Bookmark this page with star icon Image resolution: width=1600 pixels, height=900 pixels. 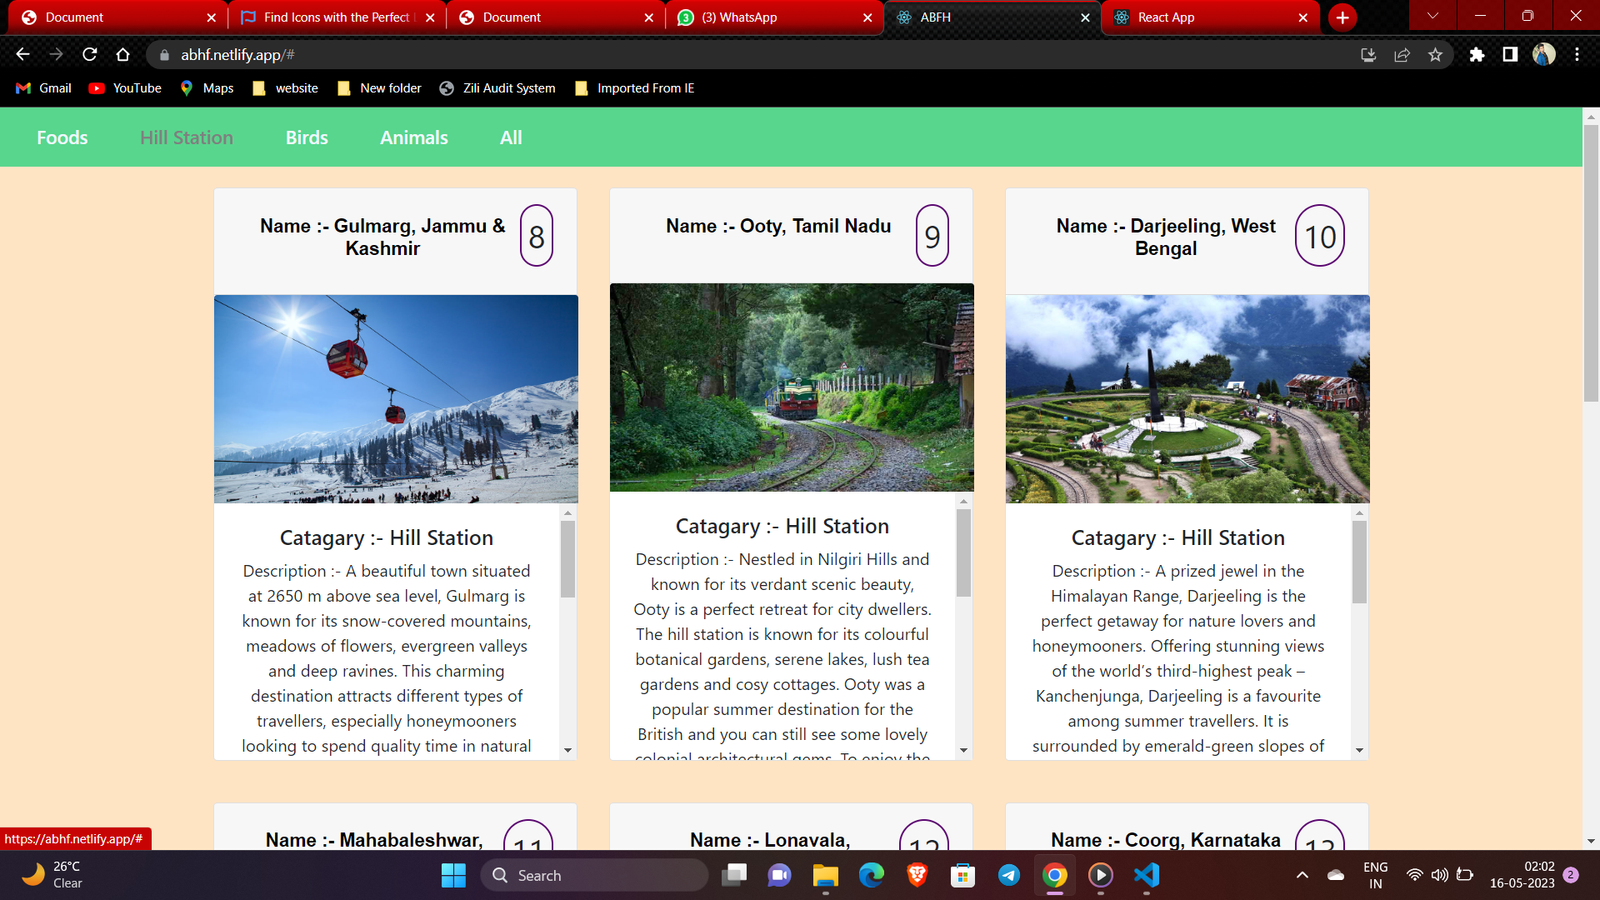[1435, 54]
